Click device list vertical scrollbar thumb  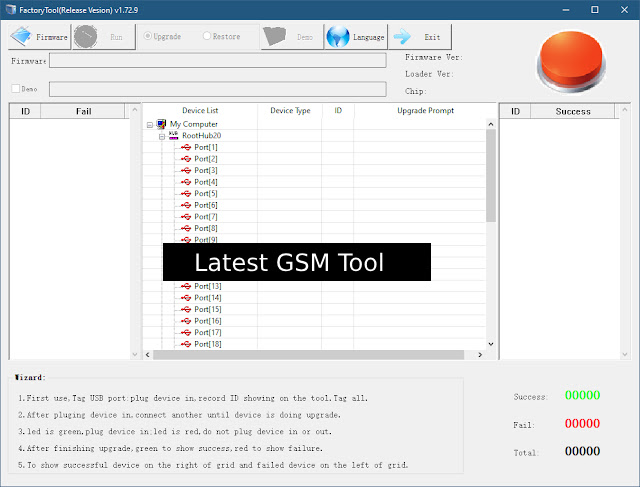click(491, 176)
